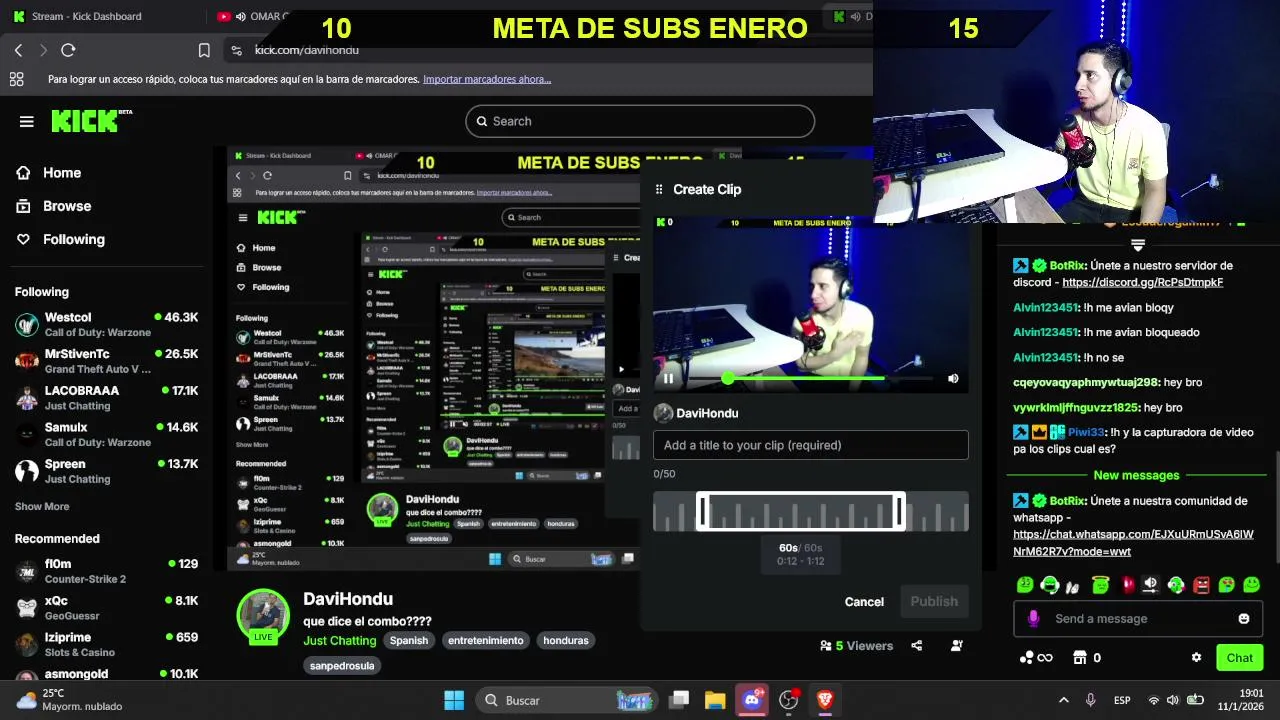
Task: Click the share stream icon
Action: coord(916,646)
